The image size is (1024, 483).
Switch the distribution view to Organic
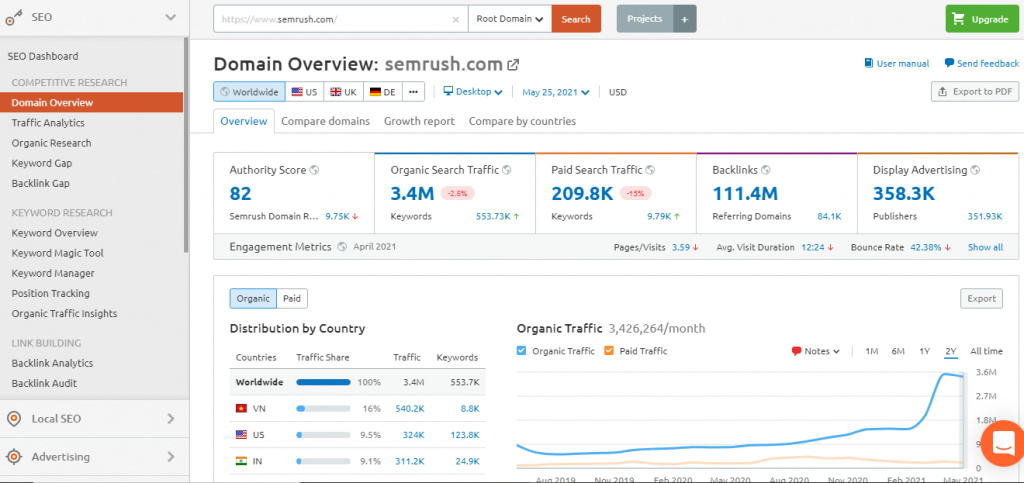[253, 298]
